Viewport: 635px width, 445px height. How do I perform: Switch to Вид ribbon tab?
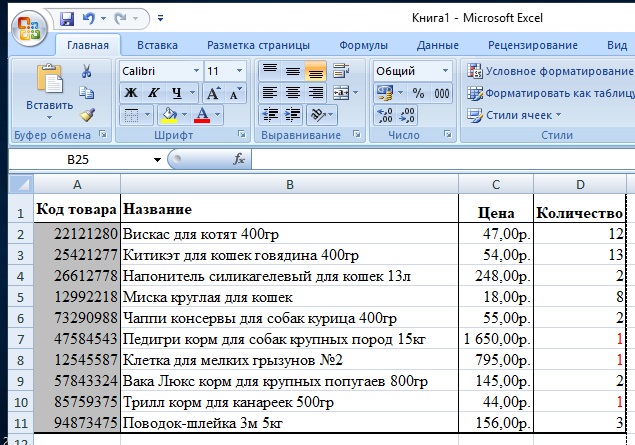[617, 45]
